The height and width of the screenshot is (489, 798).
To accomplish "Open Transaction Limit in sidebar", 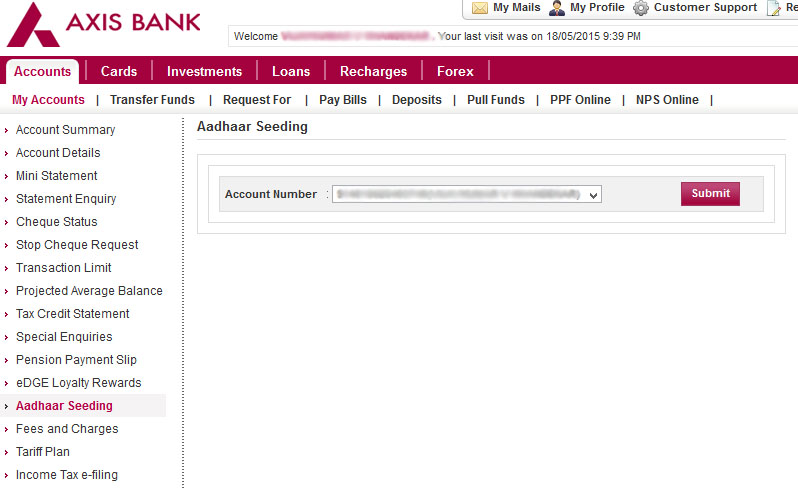I will click(64, 268).
